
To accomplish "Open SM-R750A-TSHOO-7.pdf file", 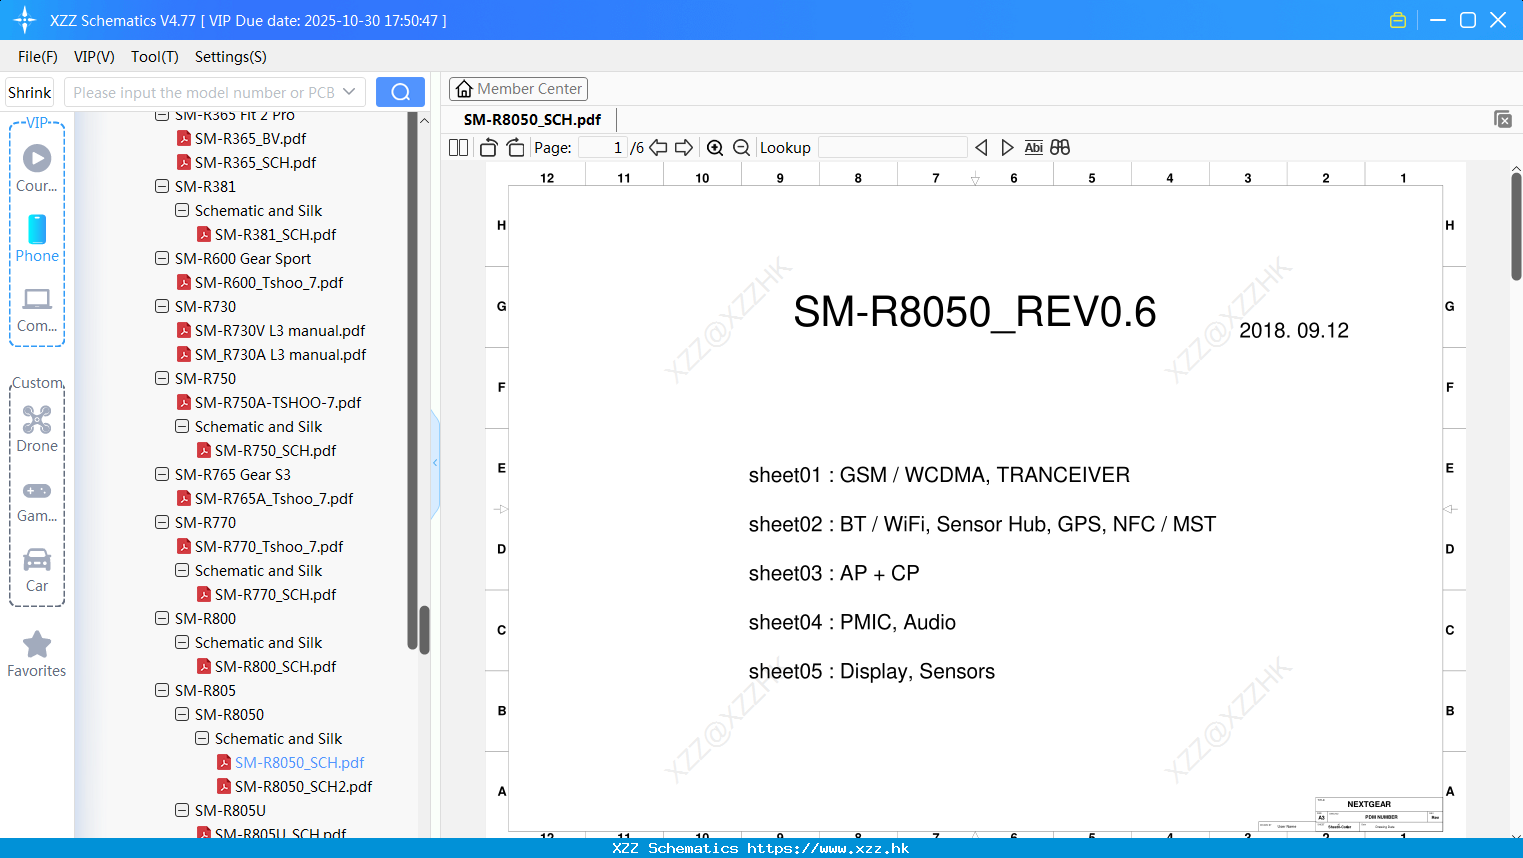I will 278,402.
